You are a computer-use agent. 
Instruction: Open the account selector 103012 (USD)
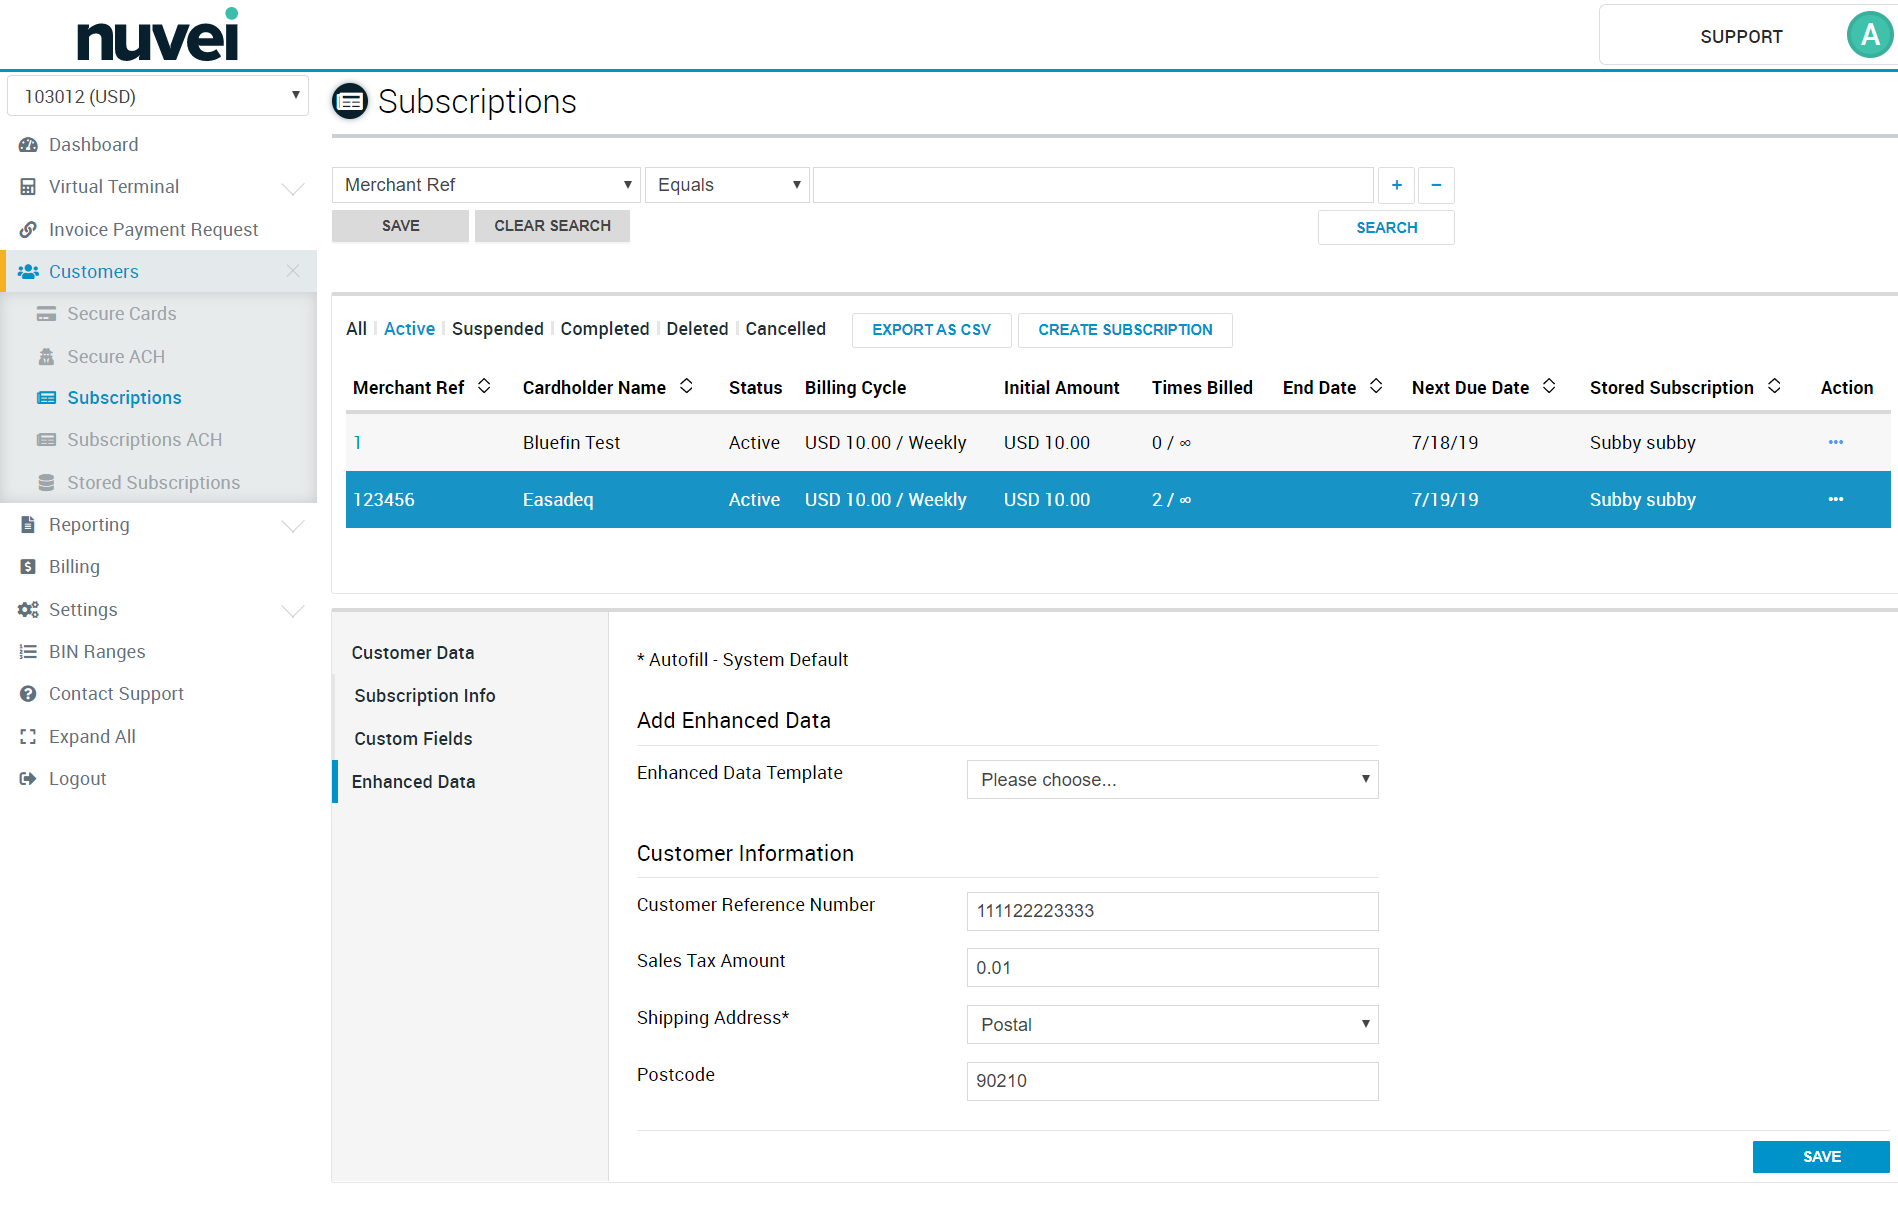click(x=158, y=96)
